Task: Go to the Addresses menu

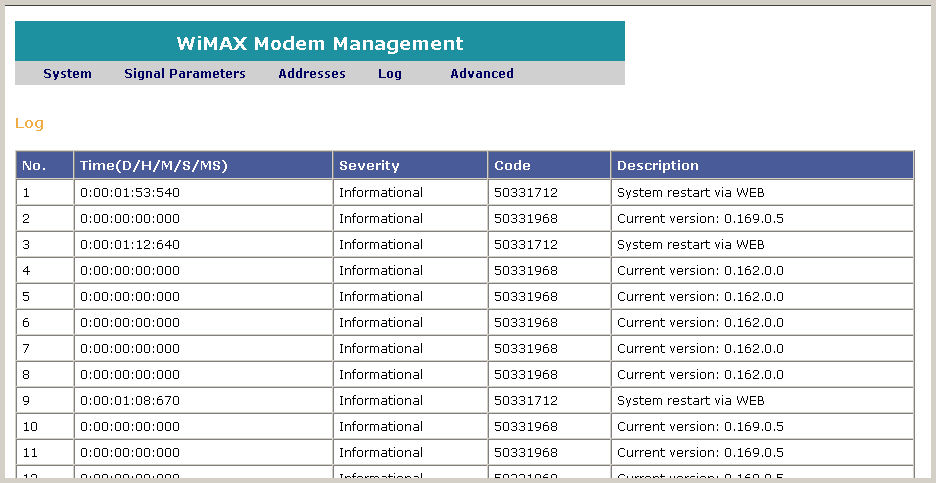Action: (311, 73)
